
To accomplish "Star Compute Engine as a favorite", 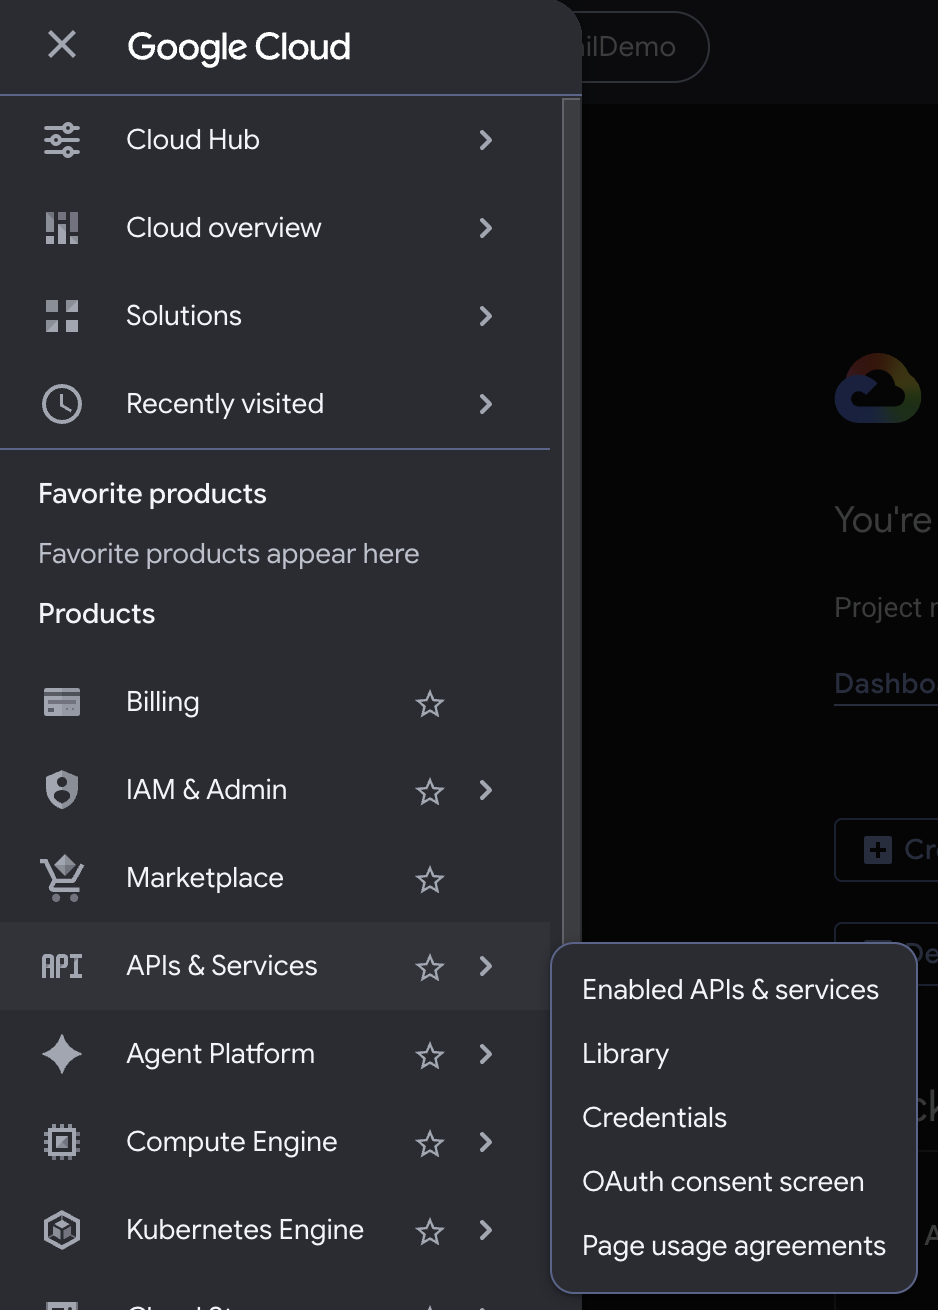I will click(x=430, y=1144).
